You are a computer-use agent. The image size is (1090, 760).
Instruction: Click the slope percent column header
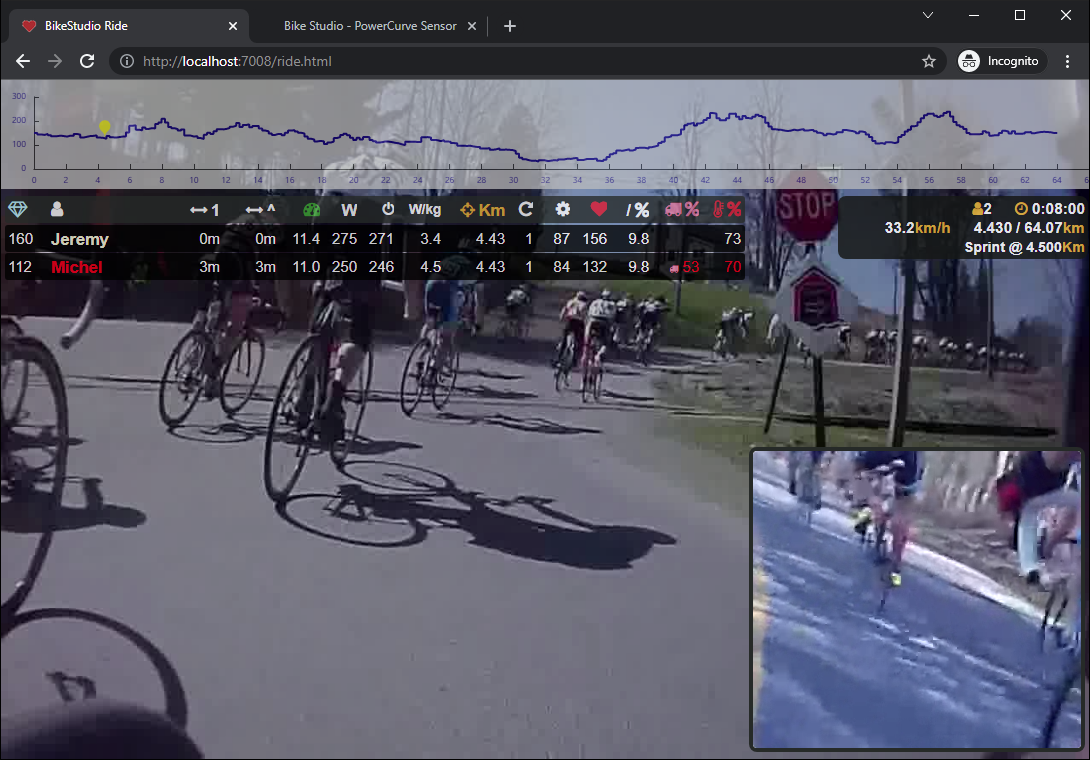637,210
